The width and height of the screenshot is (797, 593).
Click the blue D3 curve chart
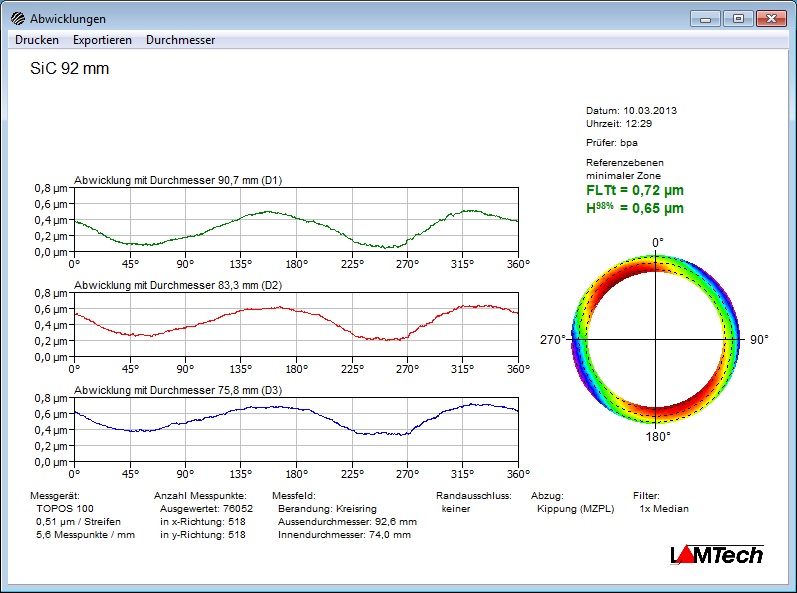[296, 430]
